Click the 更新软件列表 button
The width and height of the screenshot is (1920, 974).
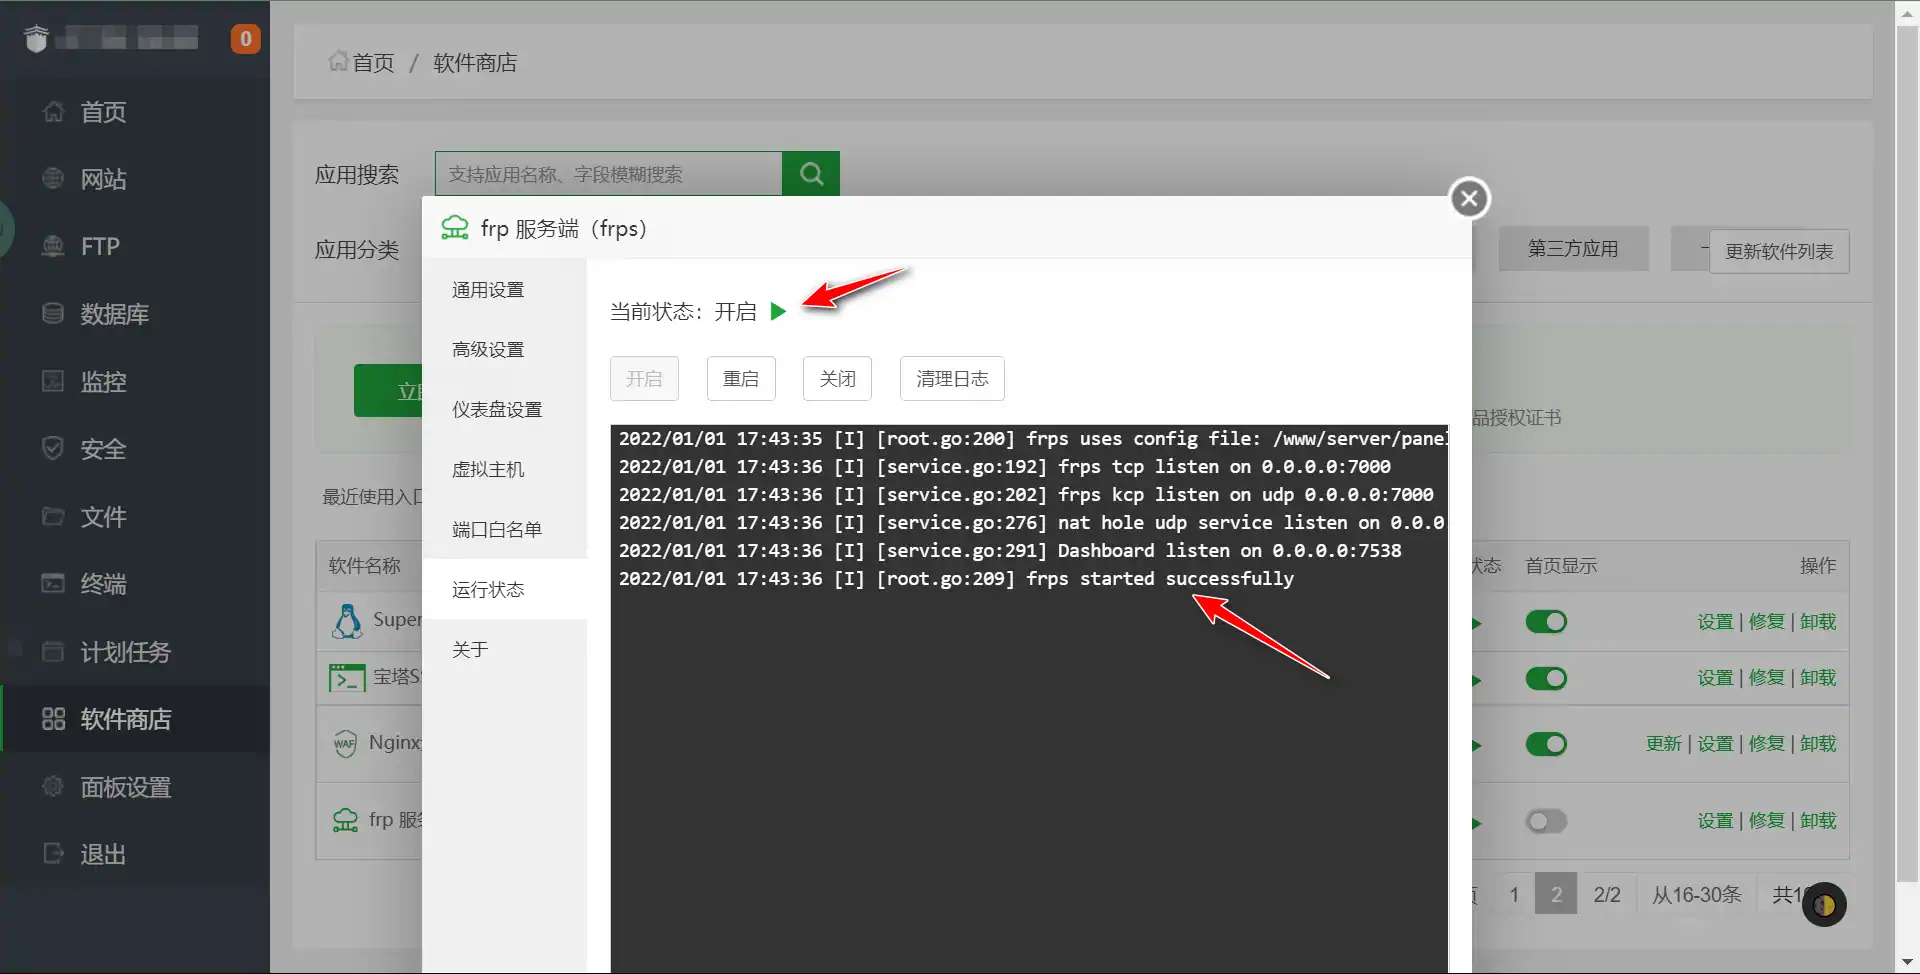[1779, 252]
